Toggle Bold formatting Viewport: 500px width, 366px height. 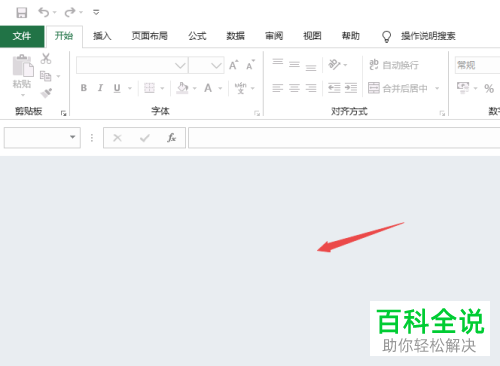point(84,88)
